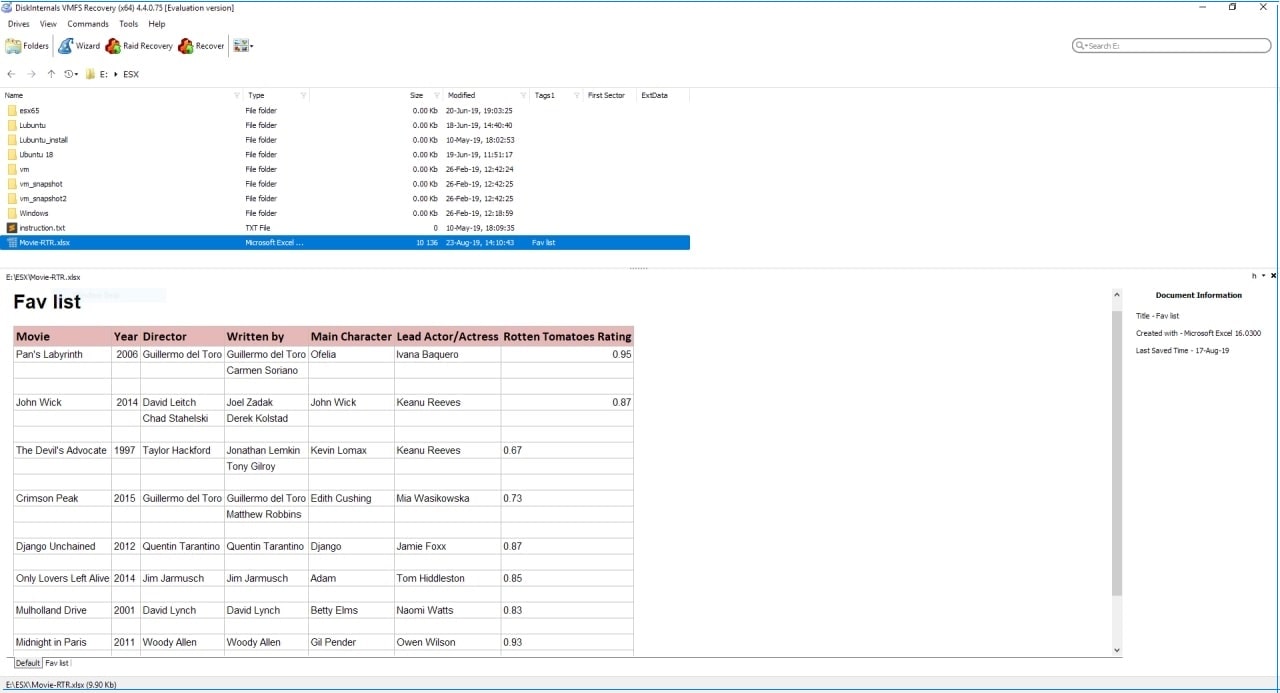Click the Modified column header
Viewport: 1280px width, 693px height.
tap(462, 96)
